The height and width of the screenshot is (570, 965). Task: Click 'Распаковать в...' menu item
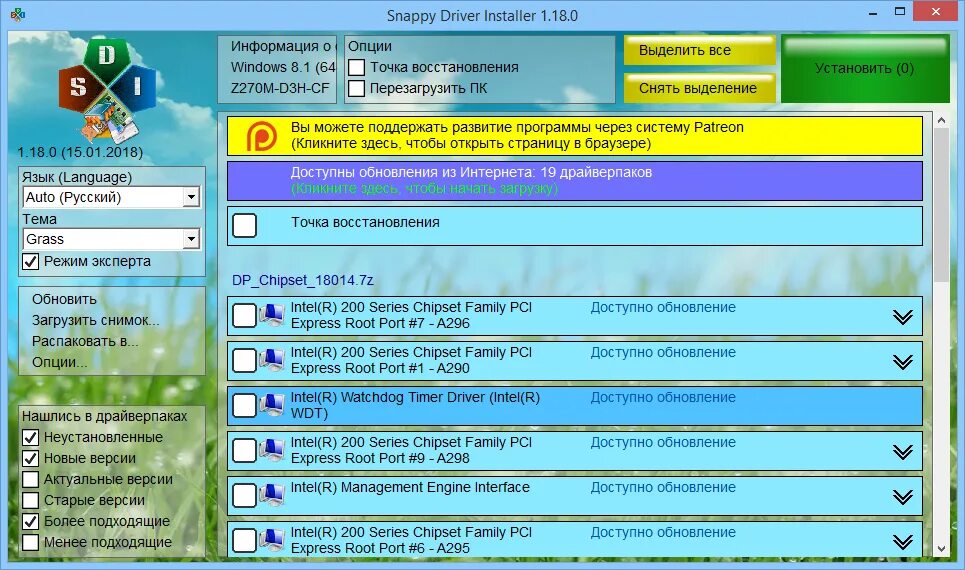[x=85, y=341]
